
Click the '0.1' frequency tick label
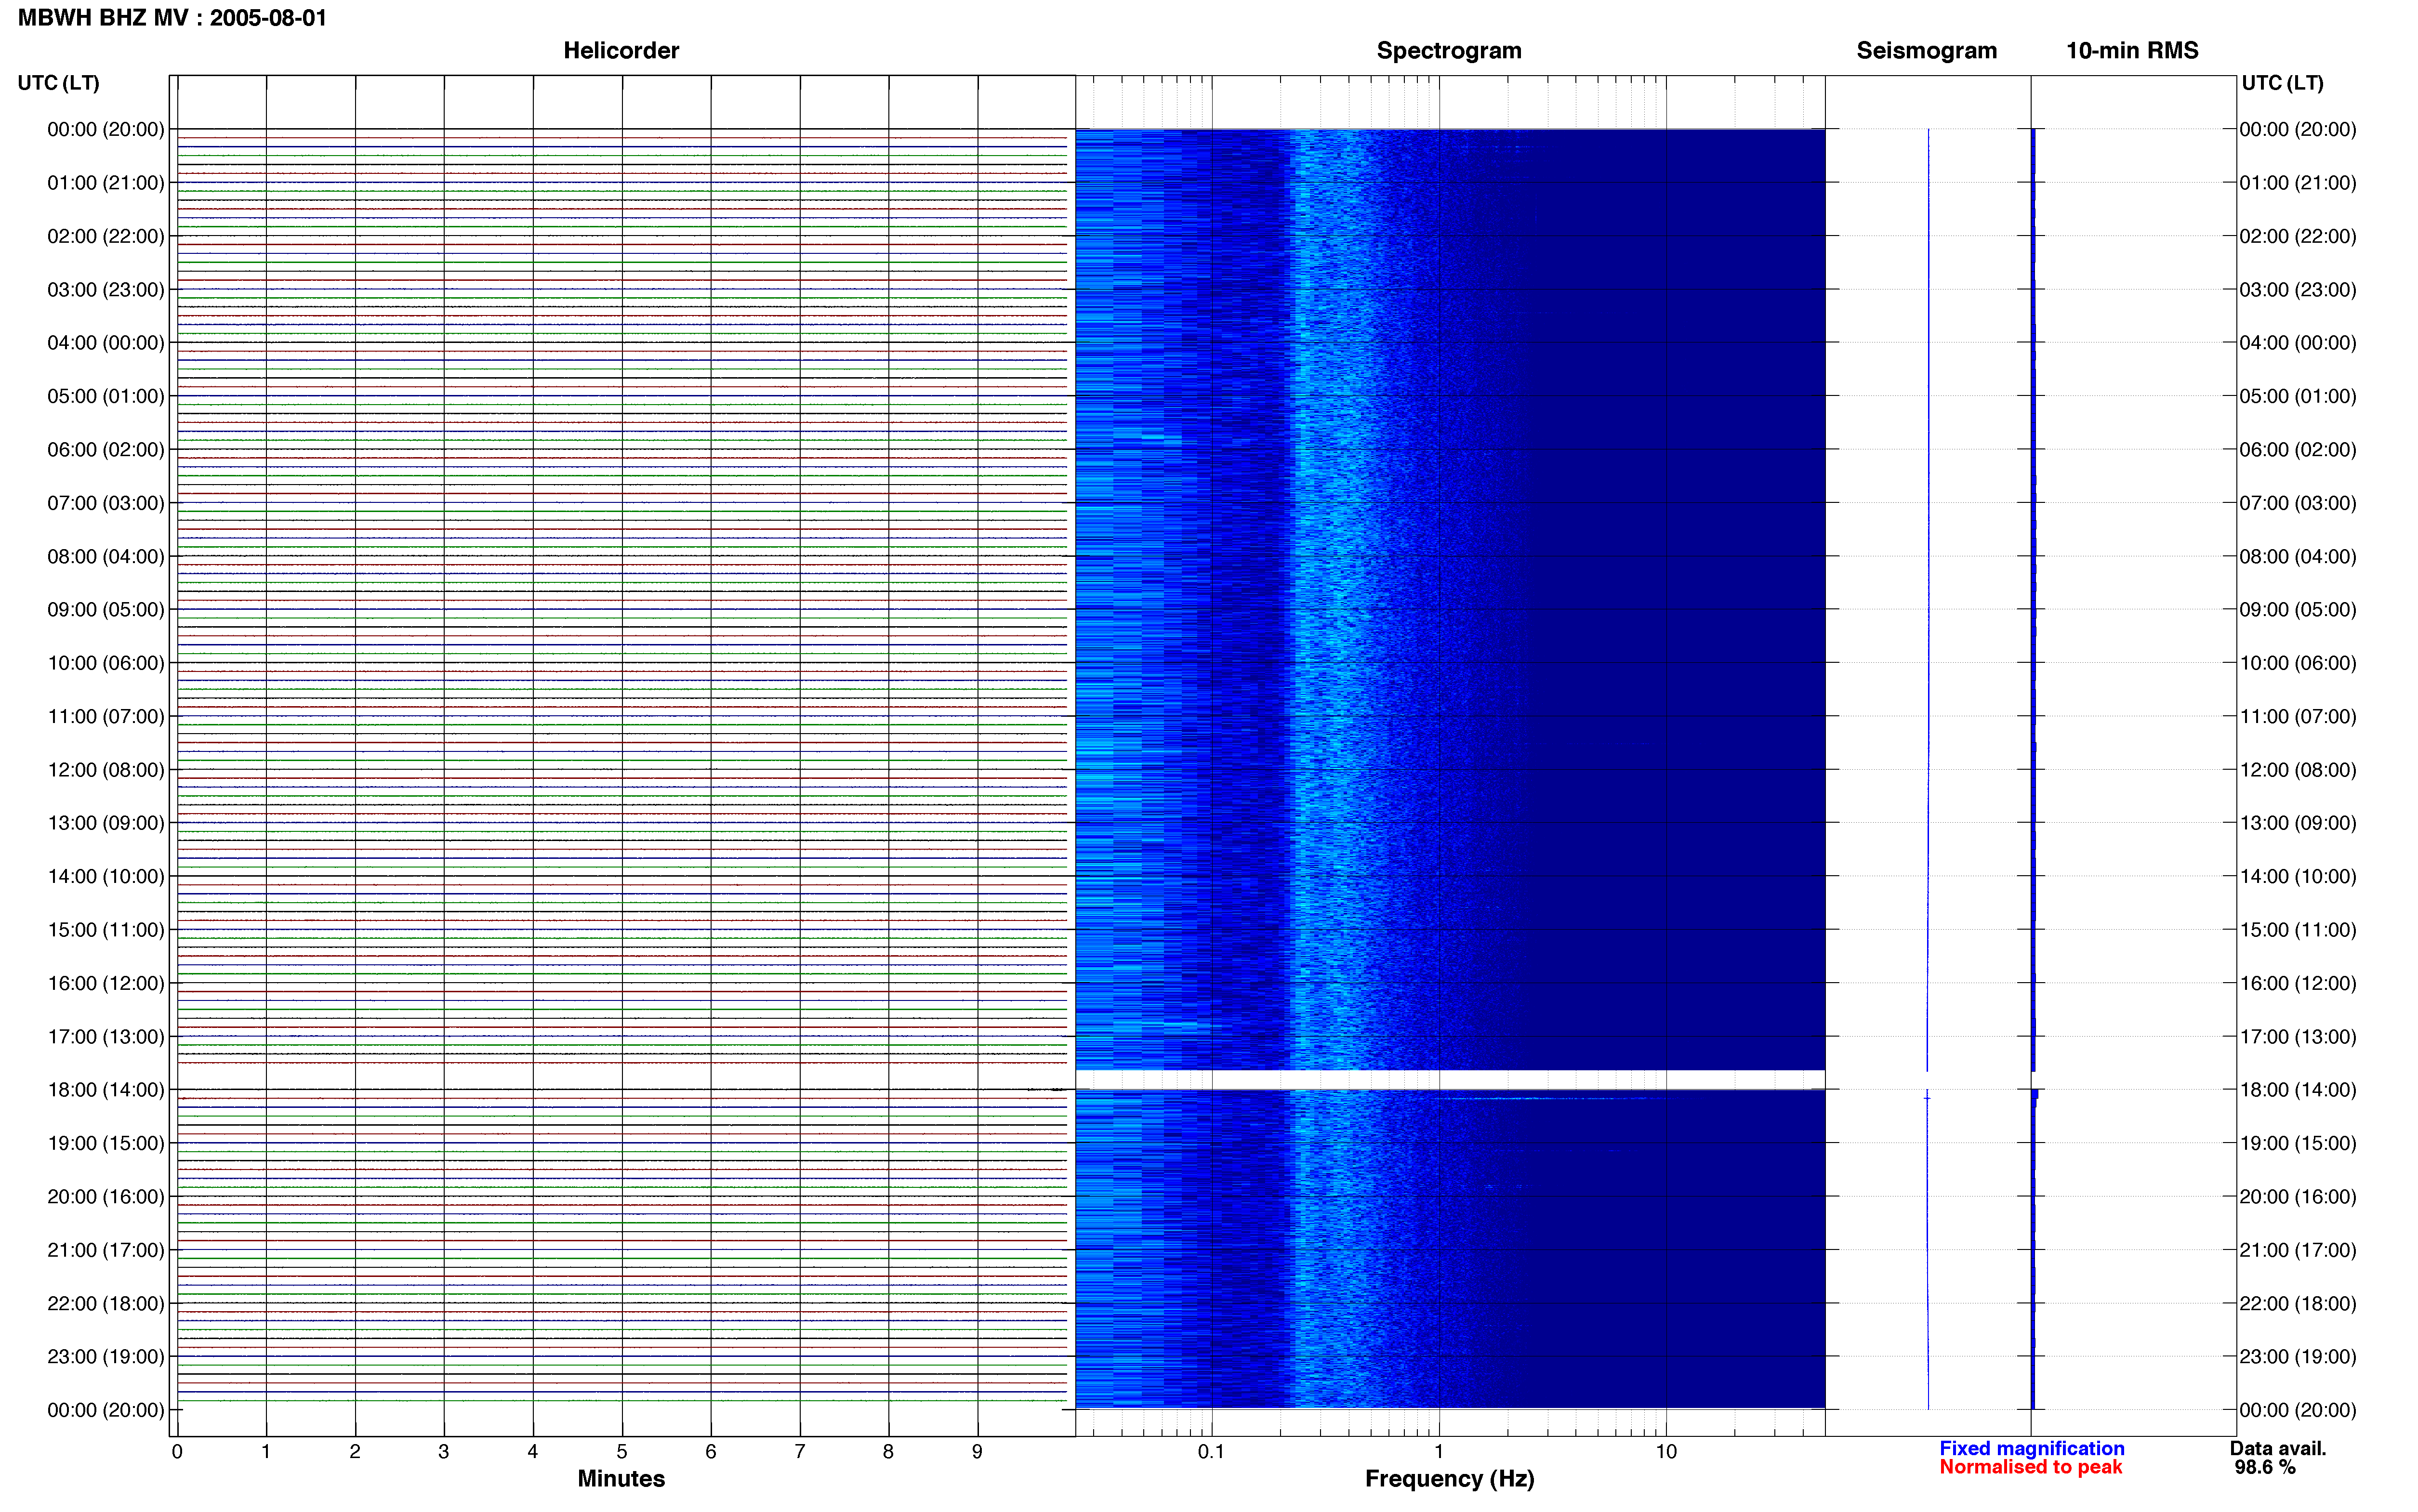click(1211, 1451)
